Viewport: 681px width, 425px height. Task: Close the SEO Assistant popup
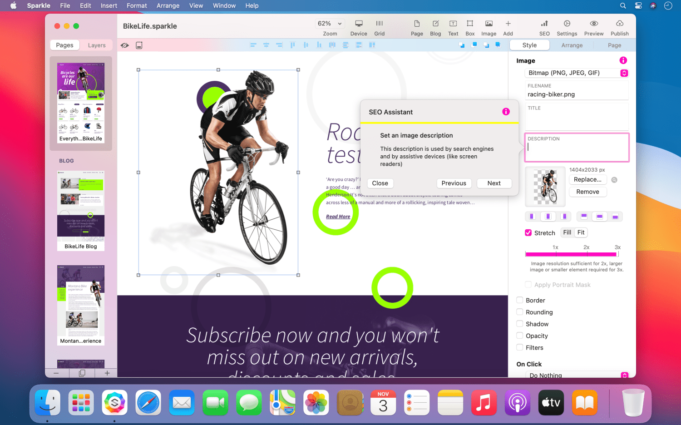380,183
